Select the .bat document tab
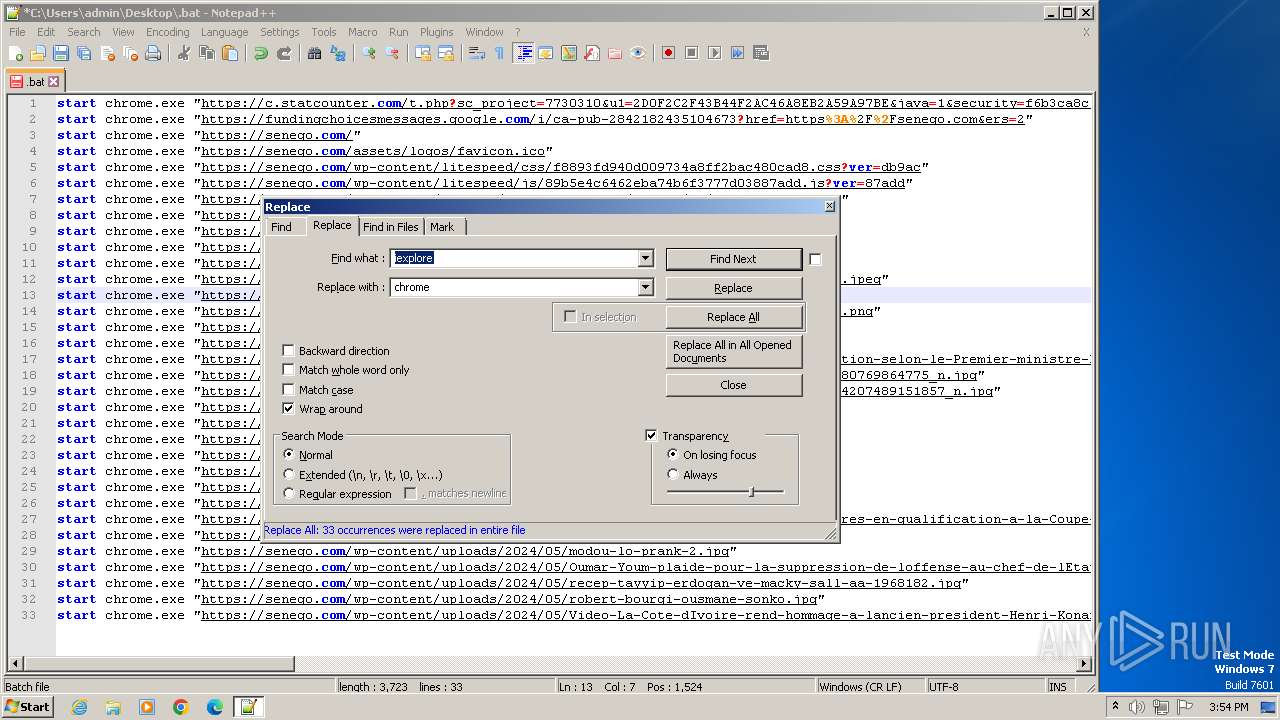Screen dimensions: 1280x720 coord(34,82)
